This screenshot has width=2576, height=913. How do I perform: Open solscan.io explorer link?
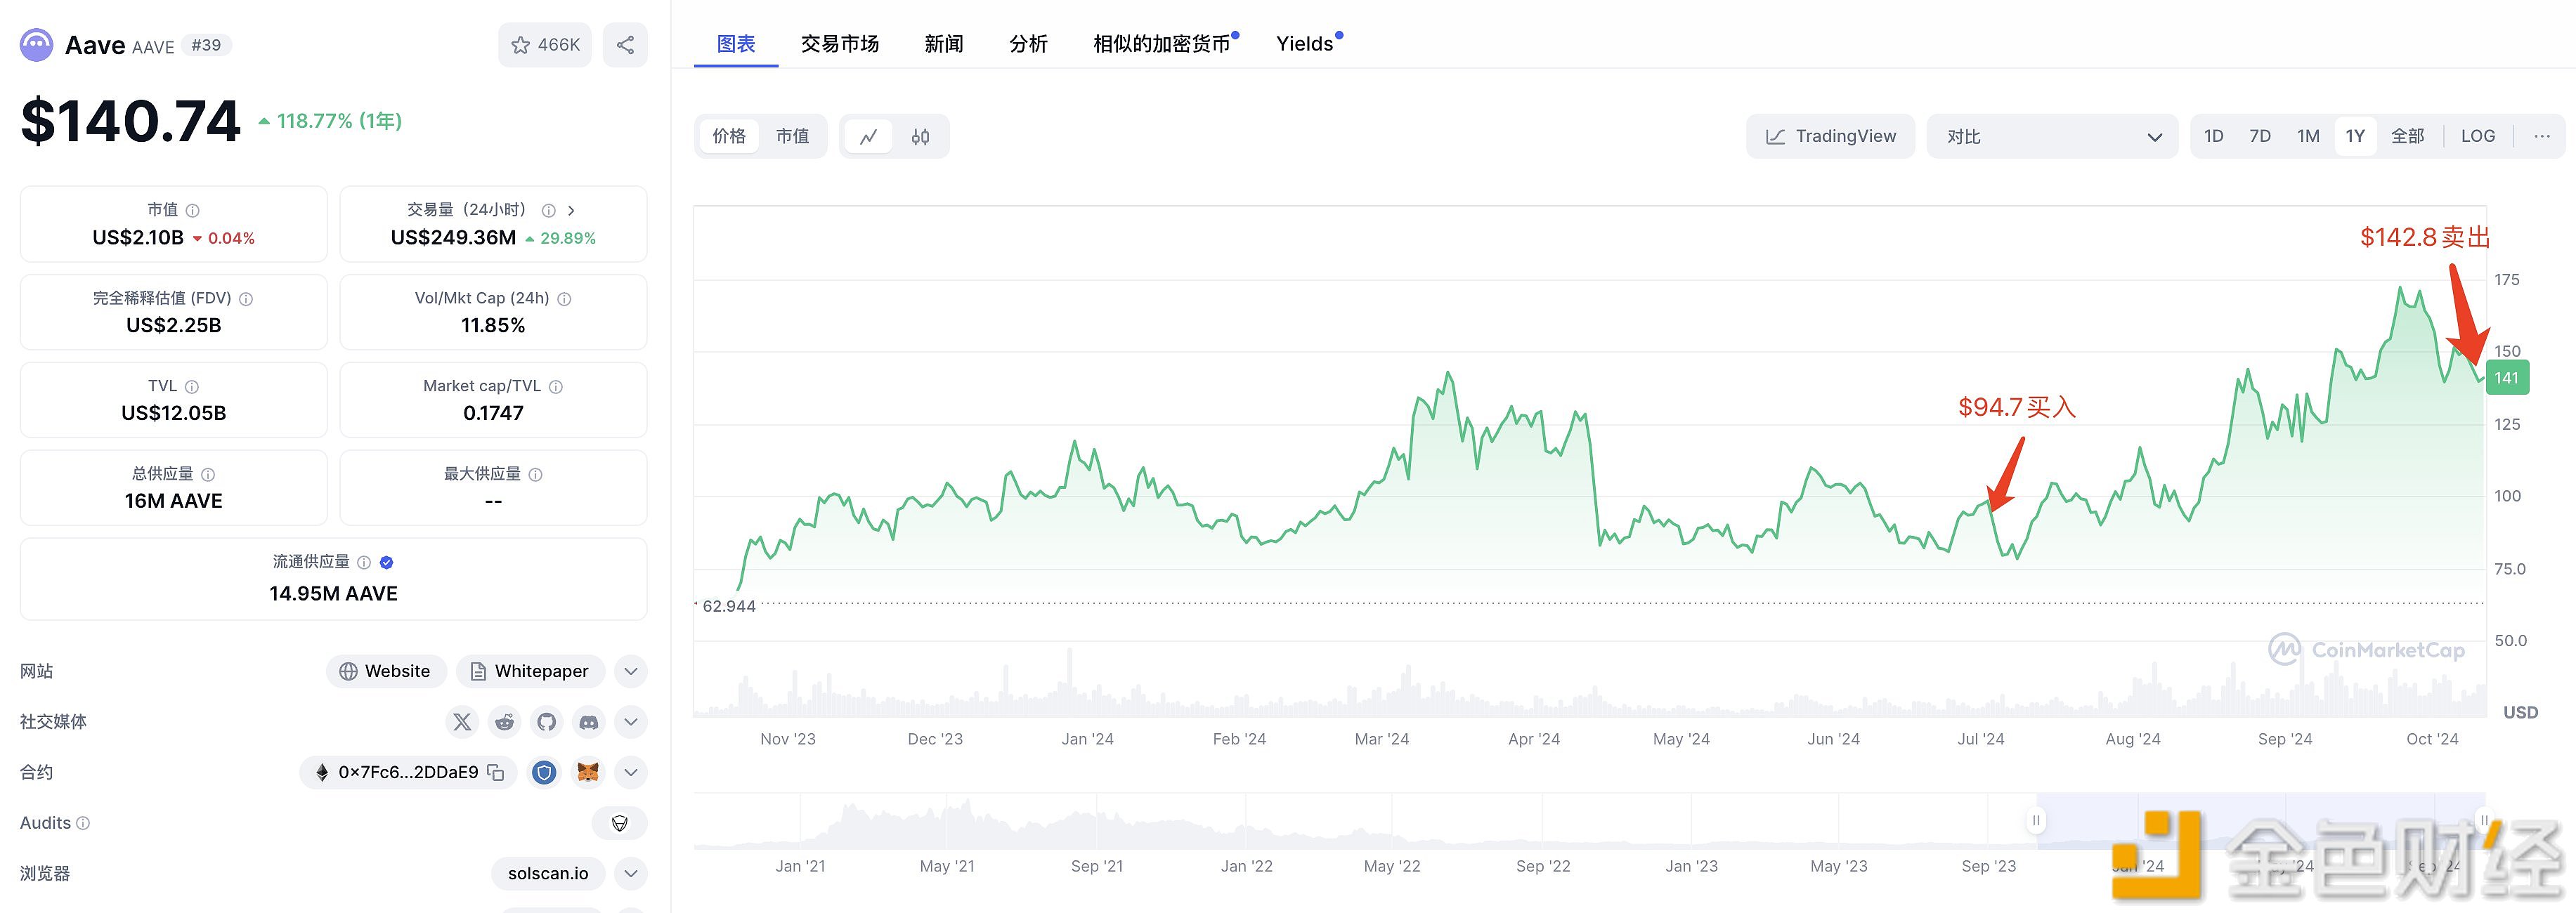548,874
